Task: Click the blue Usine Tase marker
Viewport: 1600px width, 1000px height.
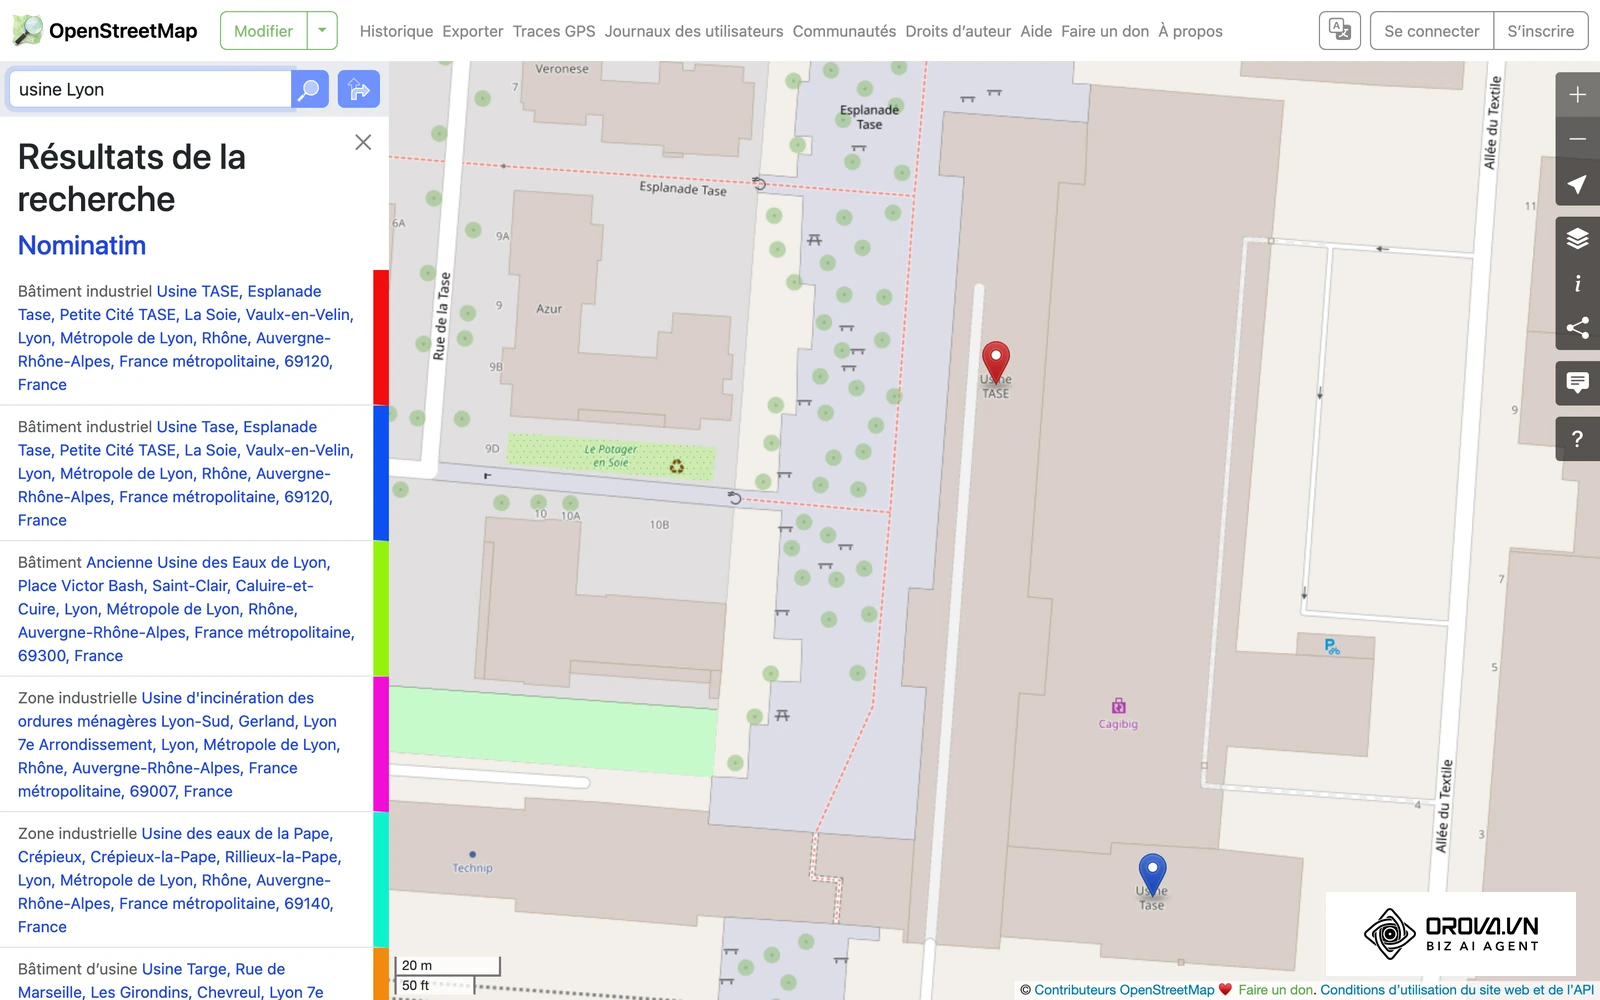Action: coord(1152,874)
